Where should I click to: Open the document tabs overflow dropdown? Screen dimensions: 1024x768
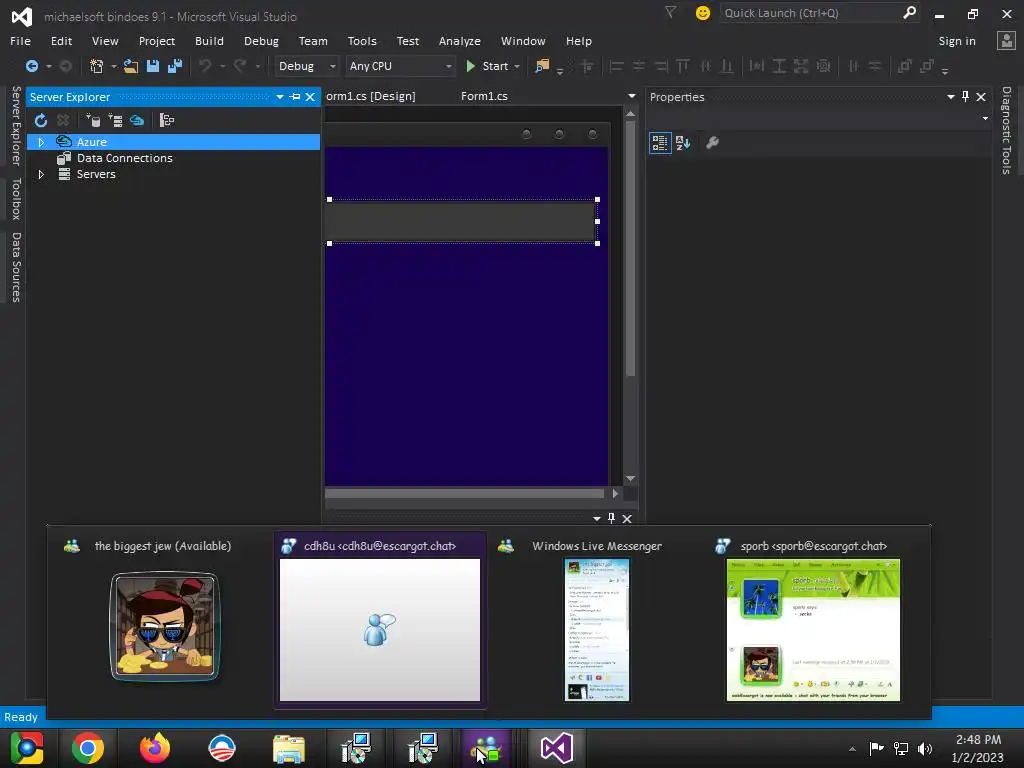click(632, 96)
